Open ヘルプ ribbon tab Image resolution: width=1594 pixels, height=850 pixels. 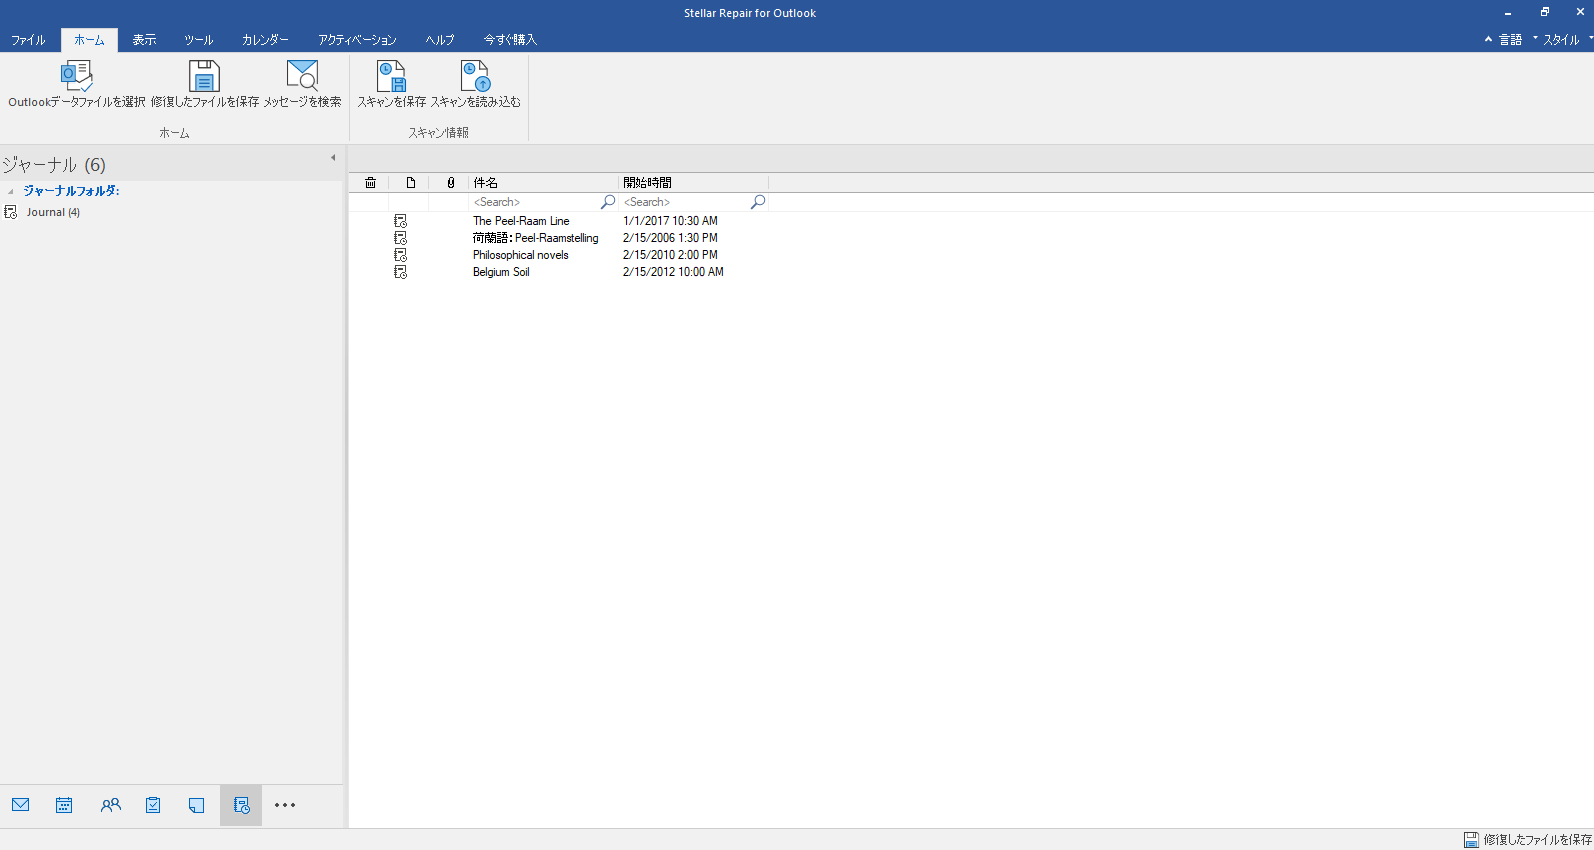(440, 40)
